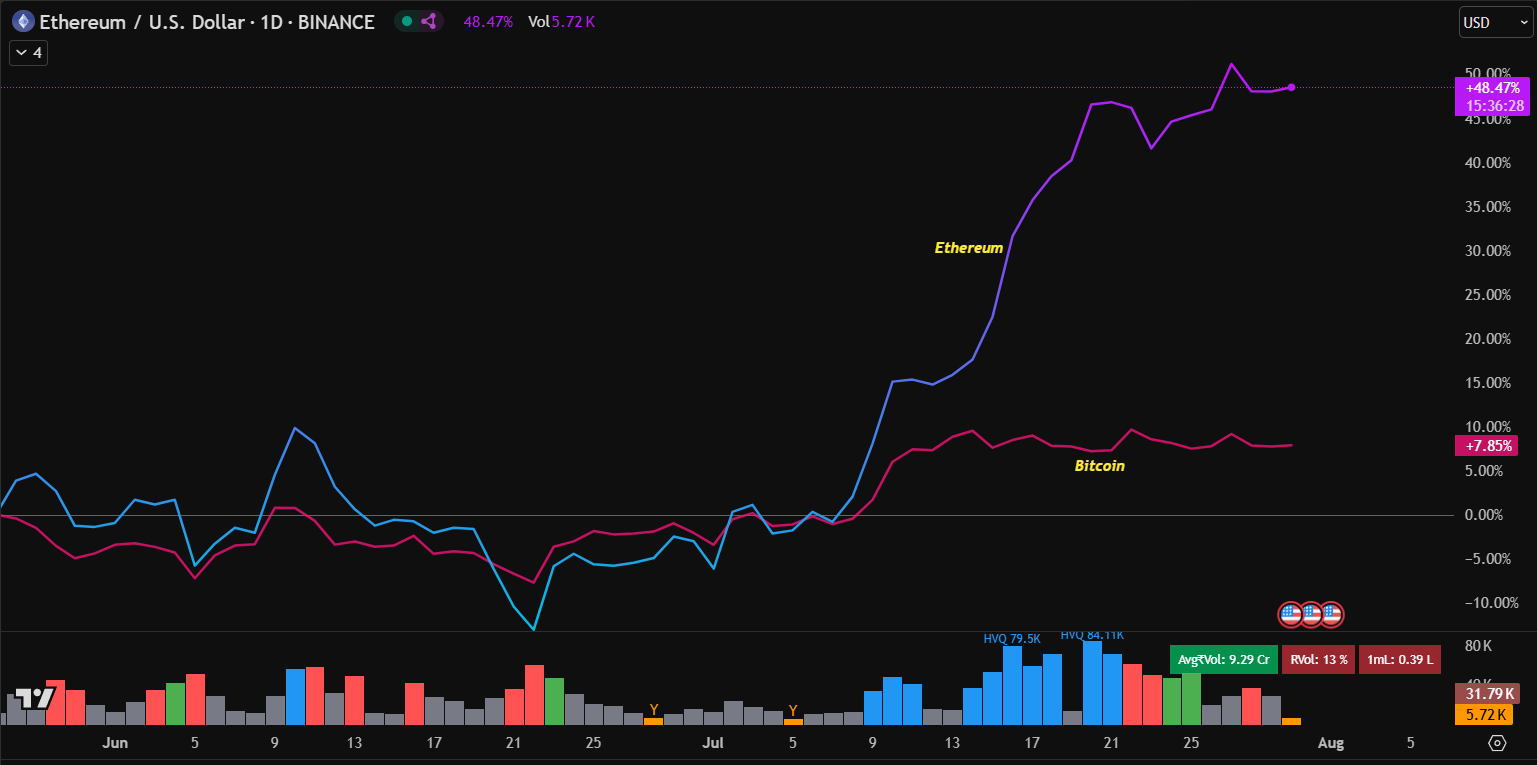Click the Vol 5.72 K header reading
The image size is (1537, 765).
click(561, 21)
